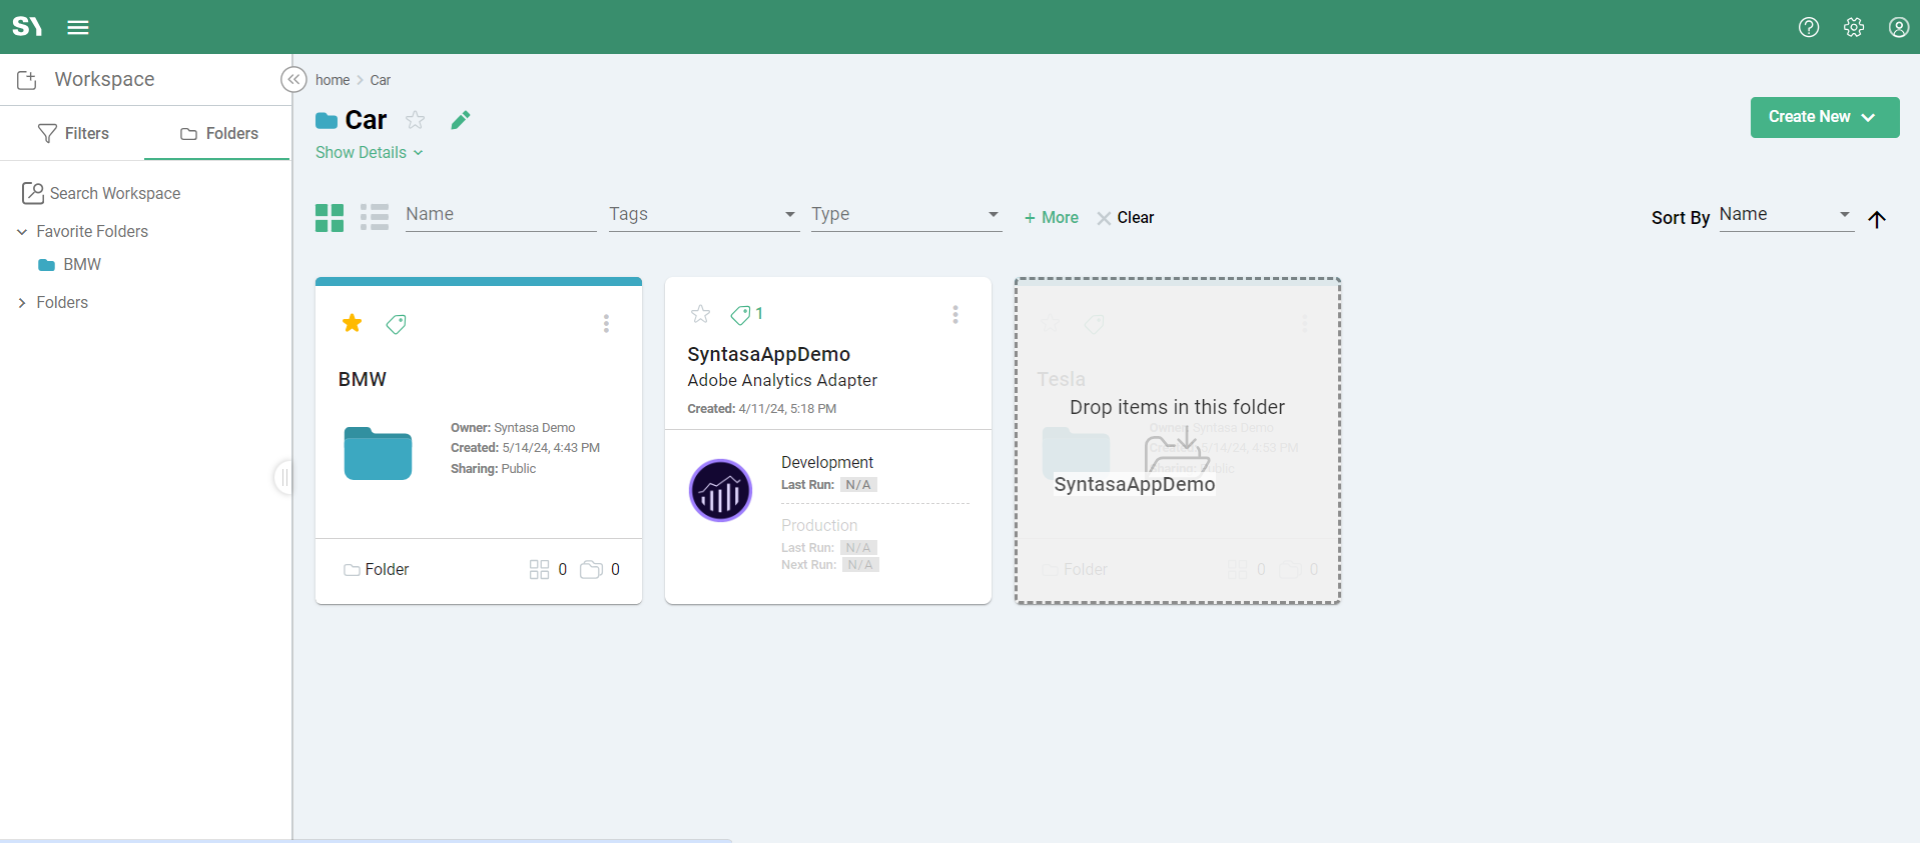Open the hamburger main menu
The width and height of the screenshot is (1920, 843).
[x=78, y=27]
